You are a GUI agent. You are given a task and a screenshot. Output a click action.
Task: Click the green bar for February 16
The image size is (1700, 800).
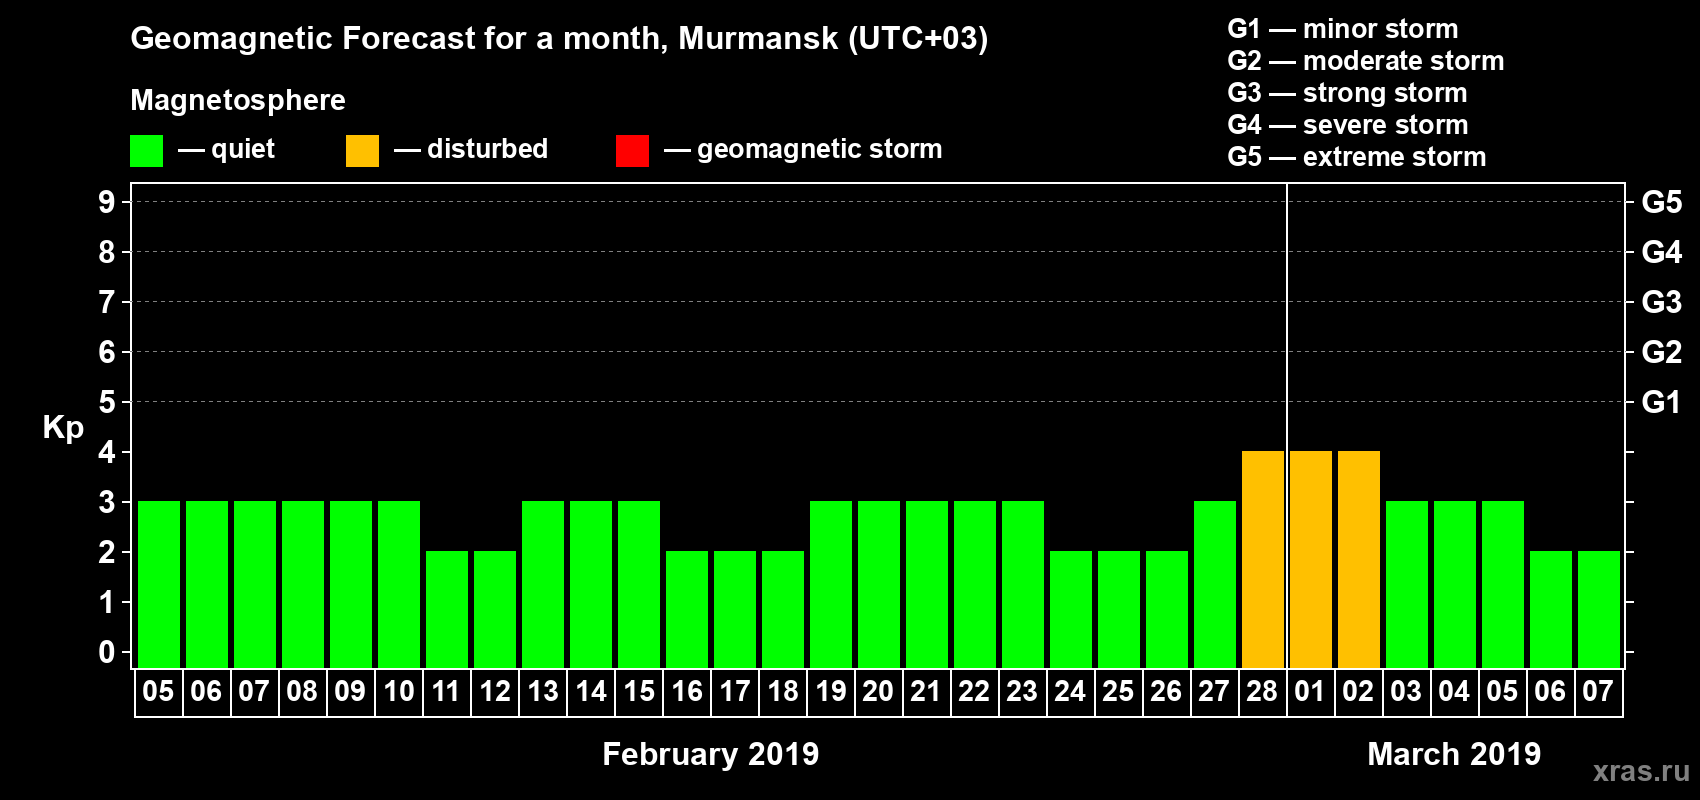coord(687,610)
